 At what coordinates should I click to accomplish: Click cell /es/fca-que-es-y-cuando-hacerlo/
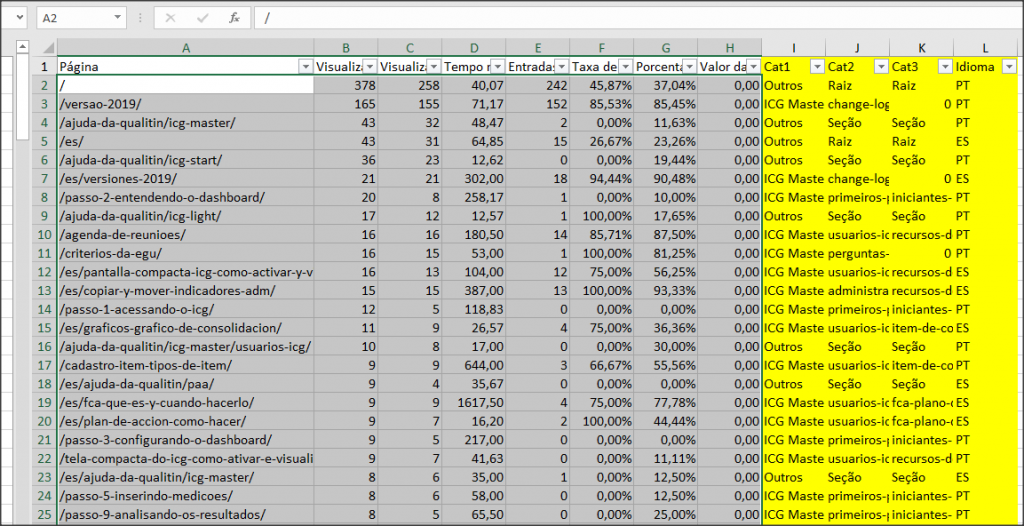pos(185,402)
